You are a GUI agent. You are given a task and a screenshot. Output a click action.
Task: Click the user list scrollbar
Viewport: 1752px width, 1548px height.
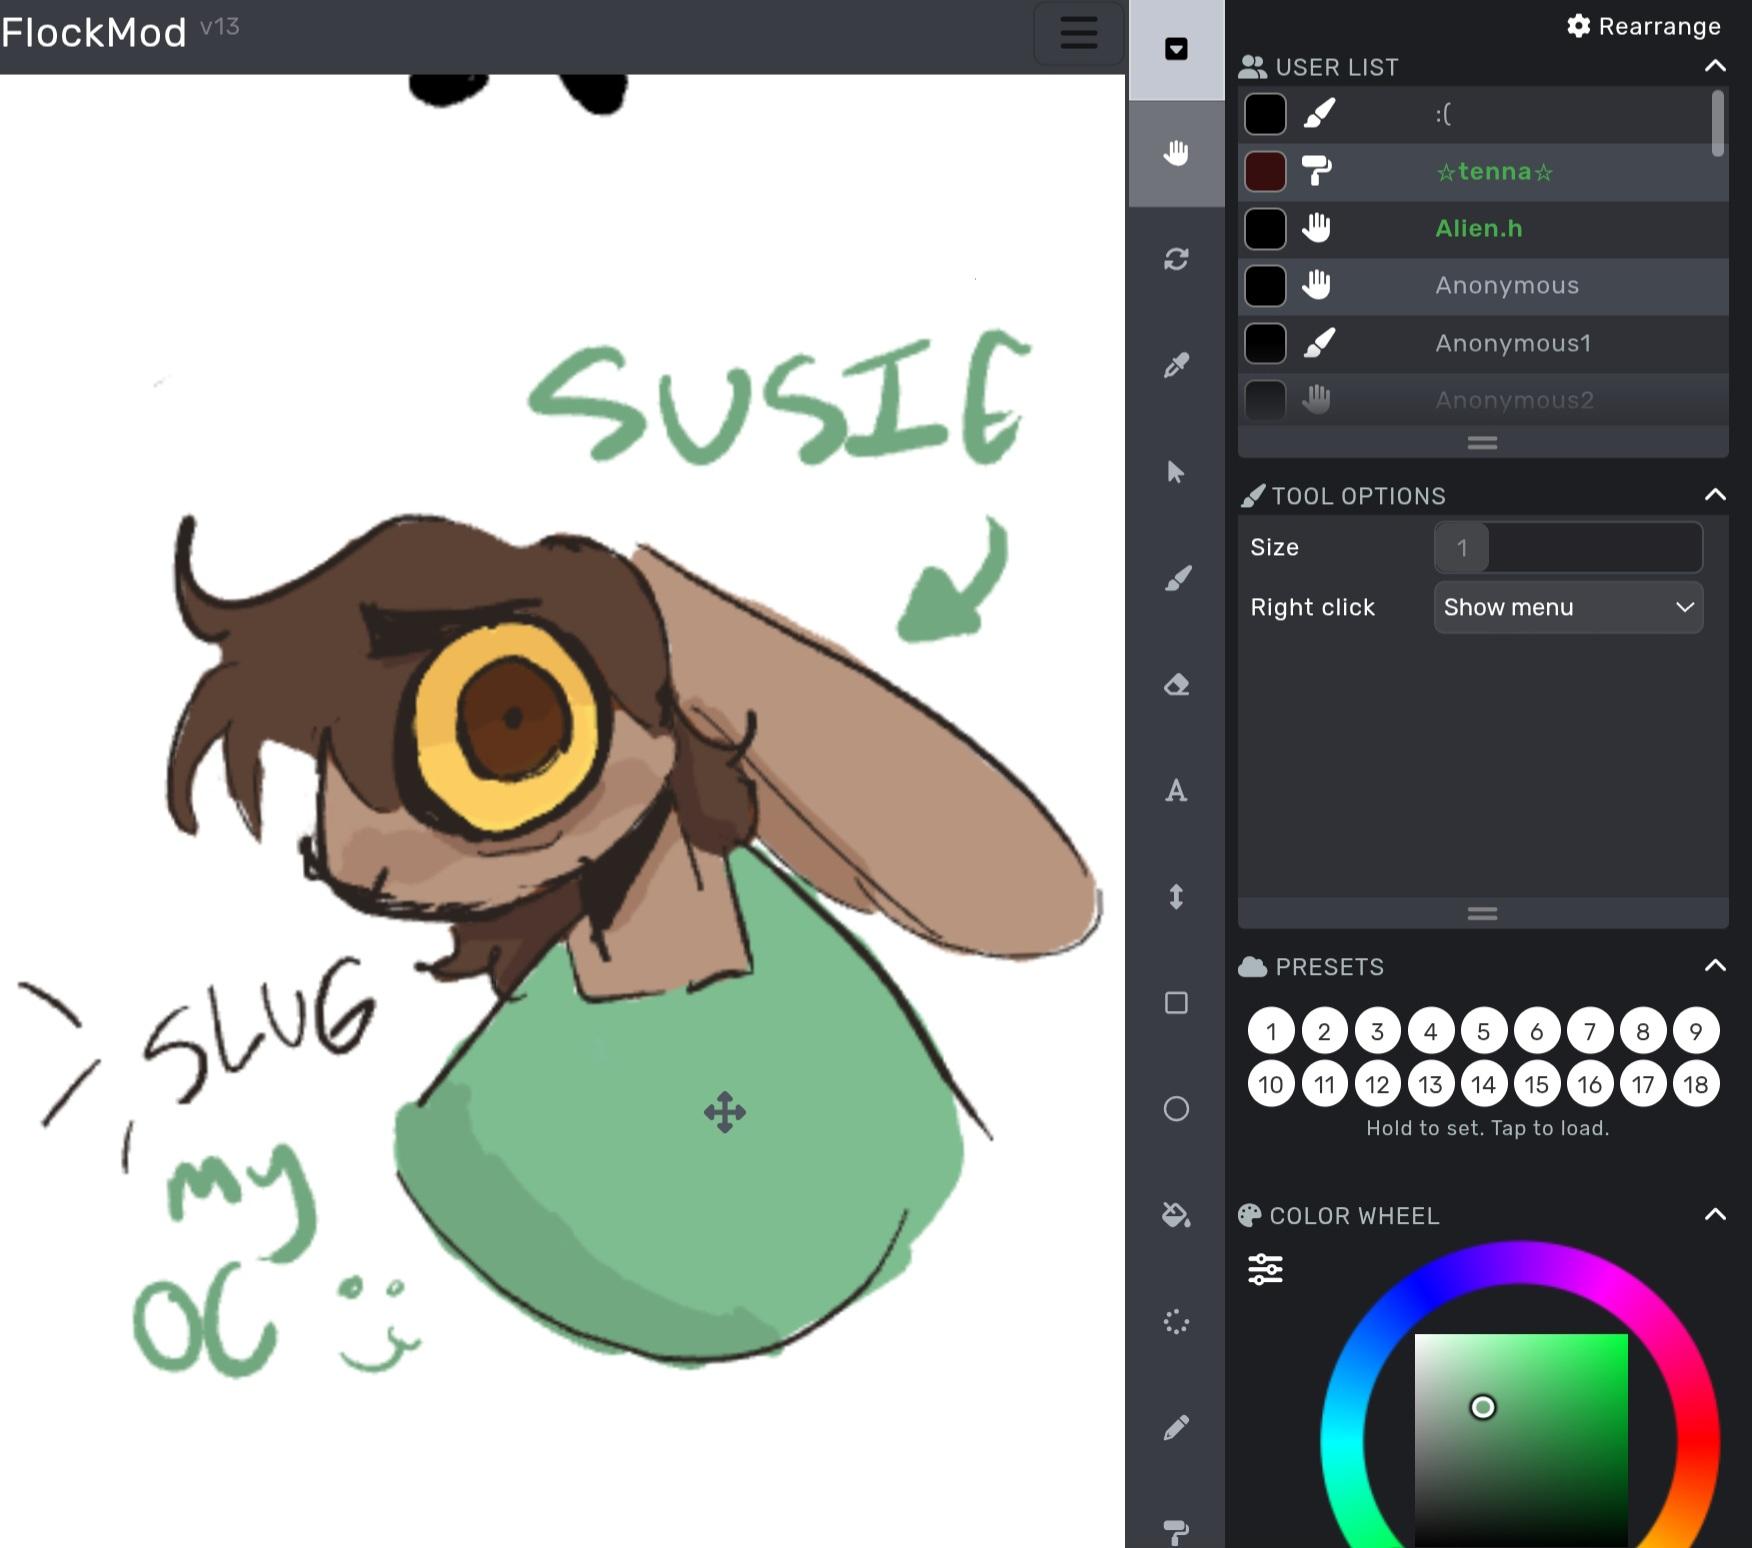coord(1718,124)
